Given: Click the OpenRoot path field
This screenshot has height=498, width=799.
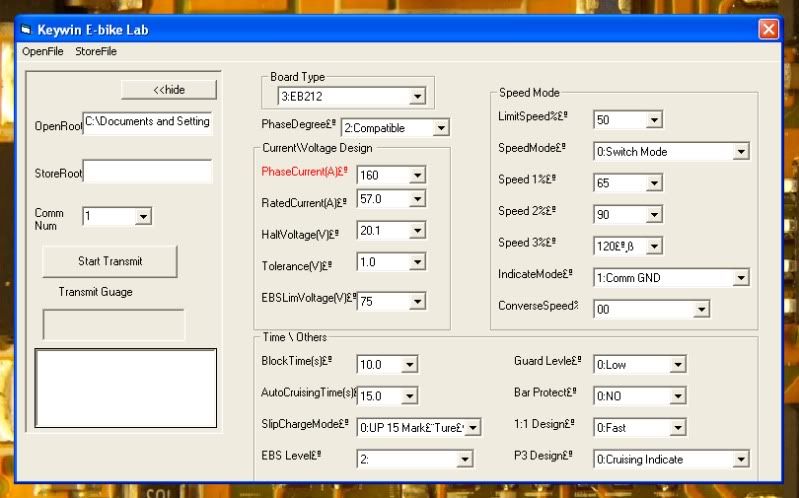Looking at the screenshot, I should point(147,123).
